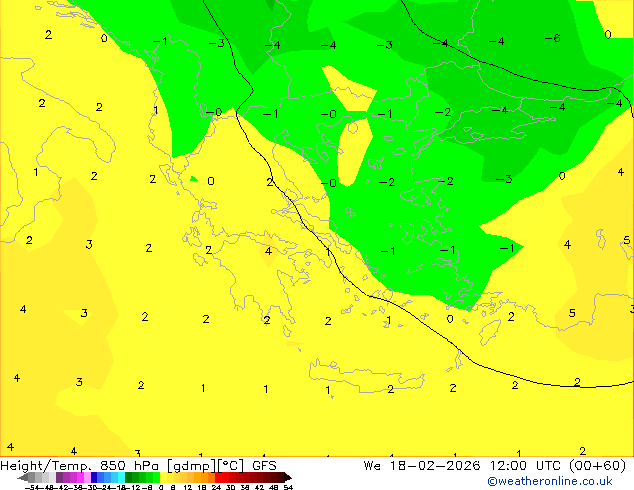The height and width of the screenshot is (490, 634).
Task: Pick the cyan swatch in the temperature legend
Action: pos(121,477)
